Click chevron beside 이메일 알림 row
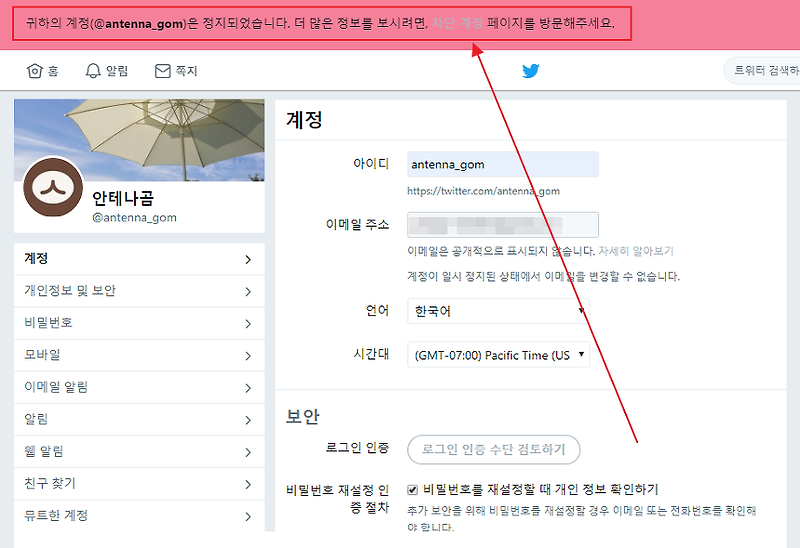800x548 pixels. pos(248,388)
